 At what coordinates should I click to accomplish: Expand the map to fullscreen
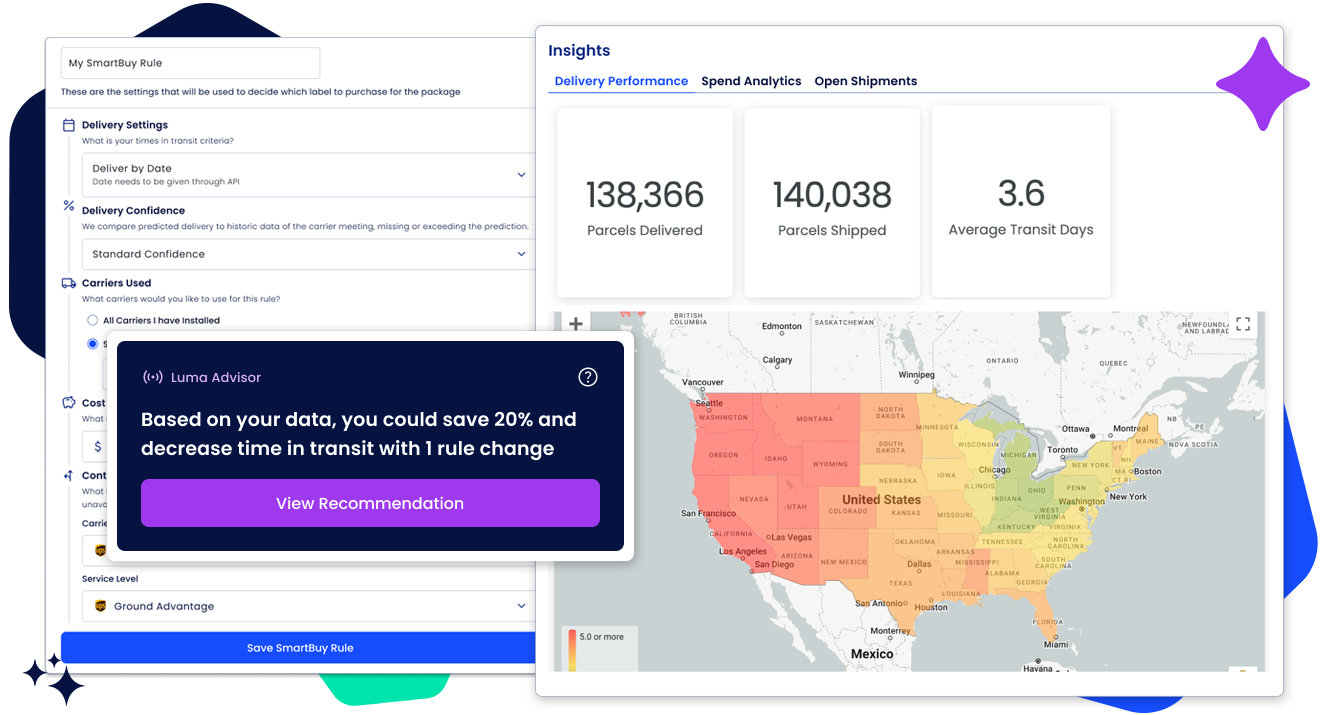pos(1243,323)
